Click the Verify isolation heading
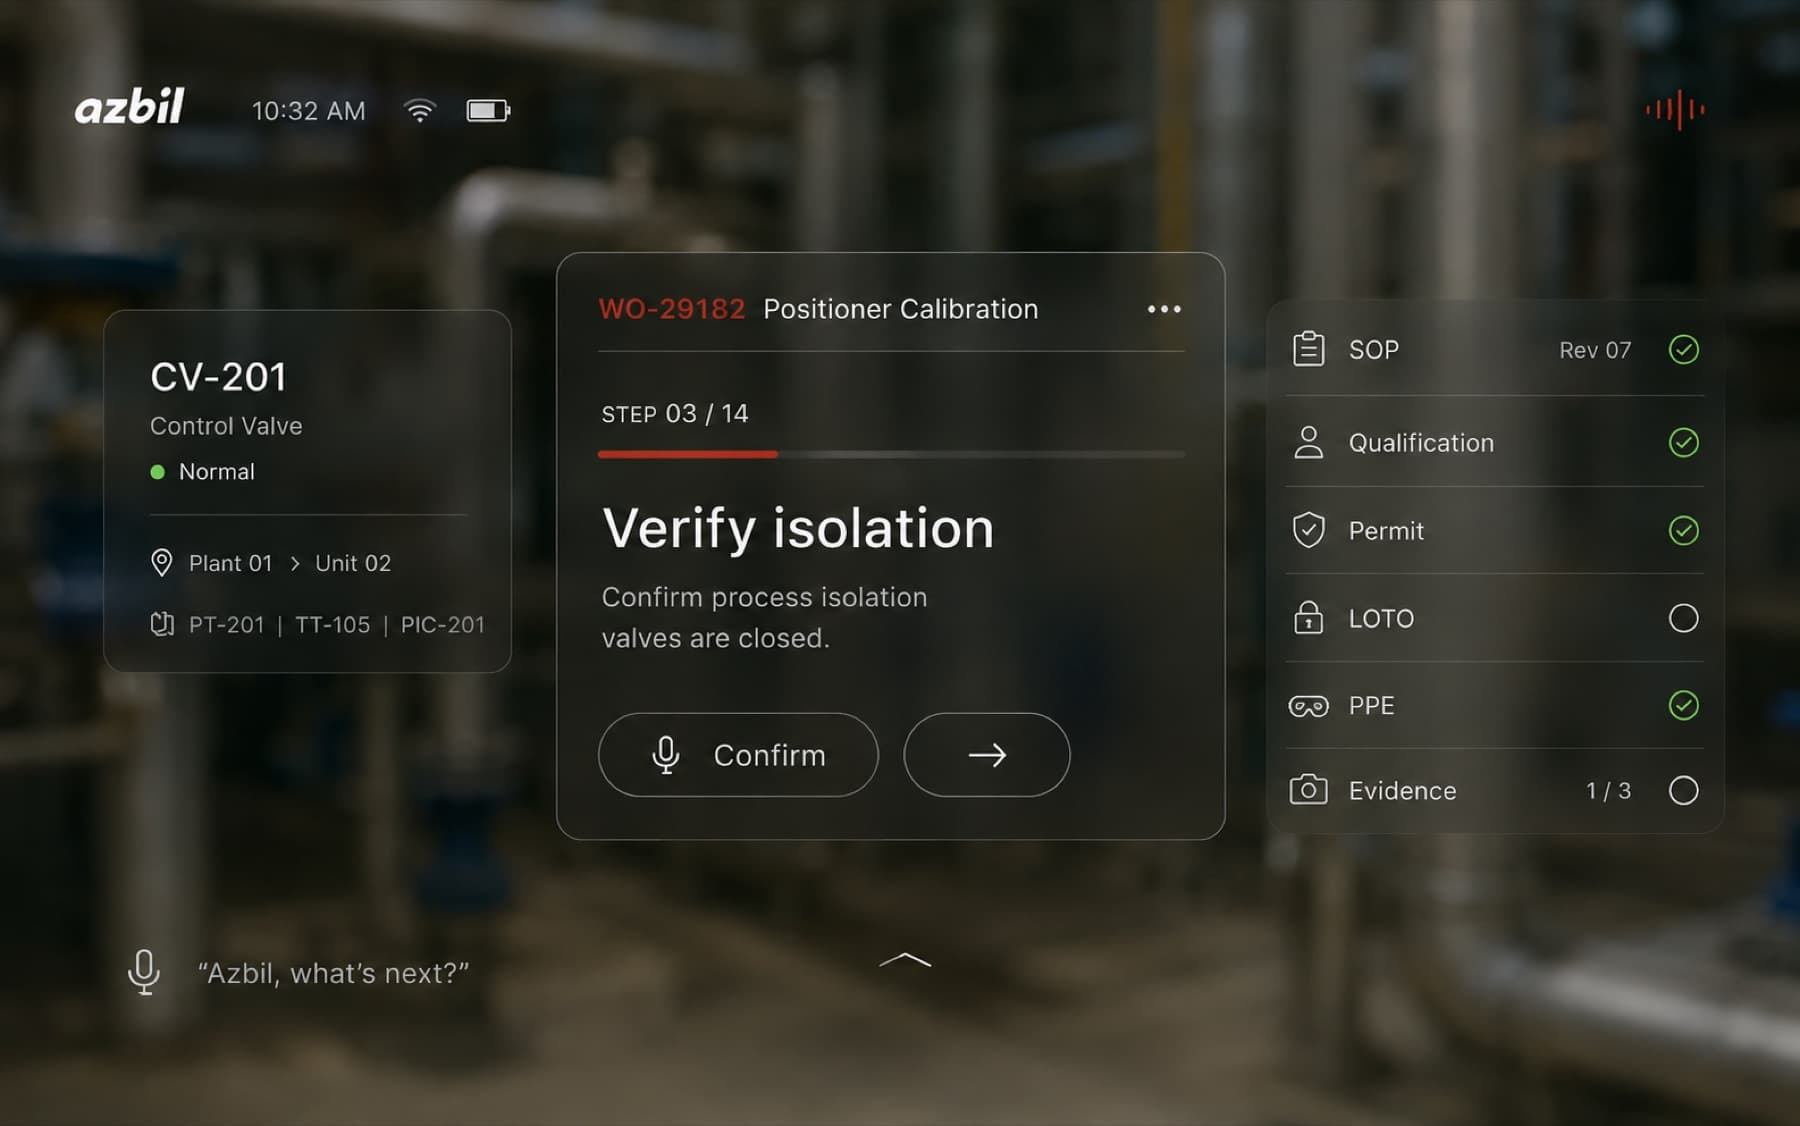Image resolution: width=1800 pixels, height=1126 pixels. [x=798, y=528]
